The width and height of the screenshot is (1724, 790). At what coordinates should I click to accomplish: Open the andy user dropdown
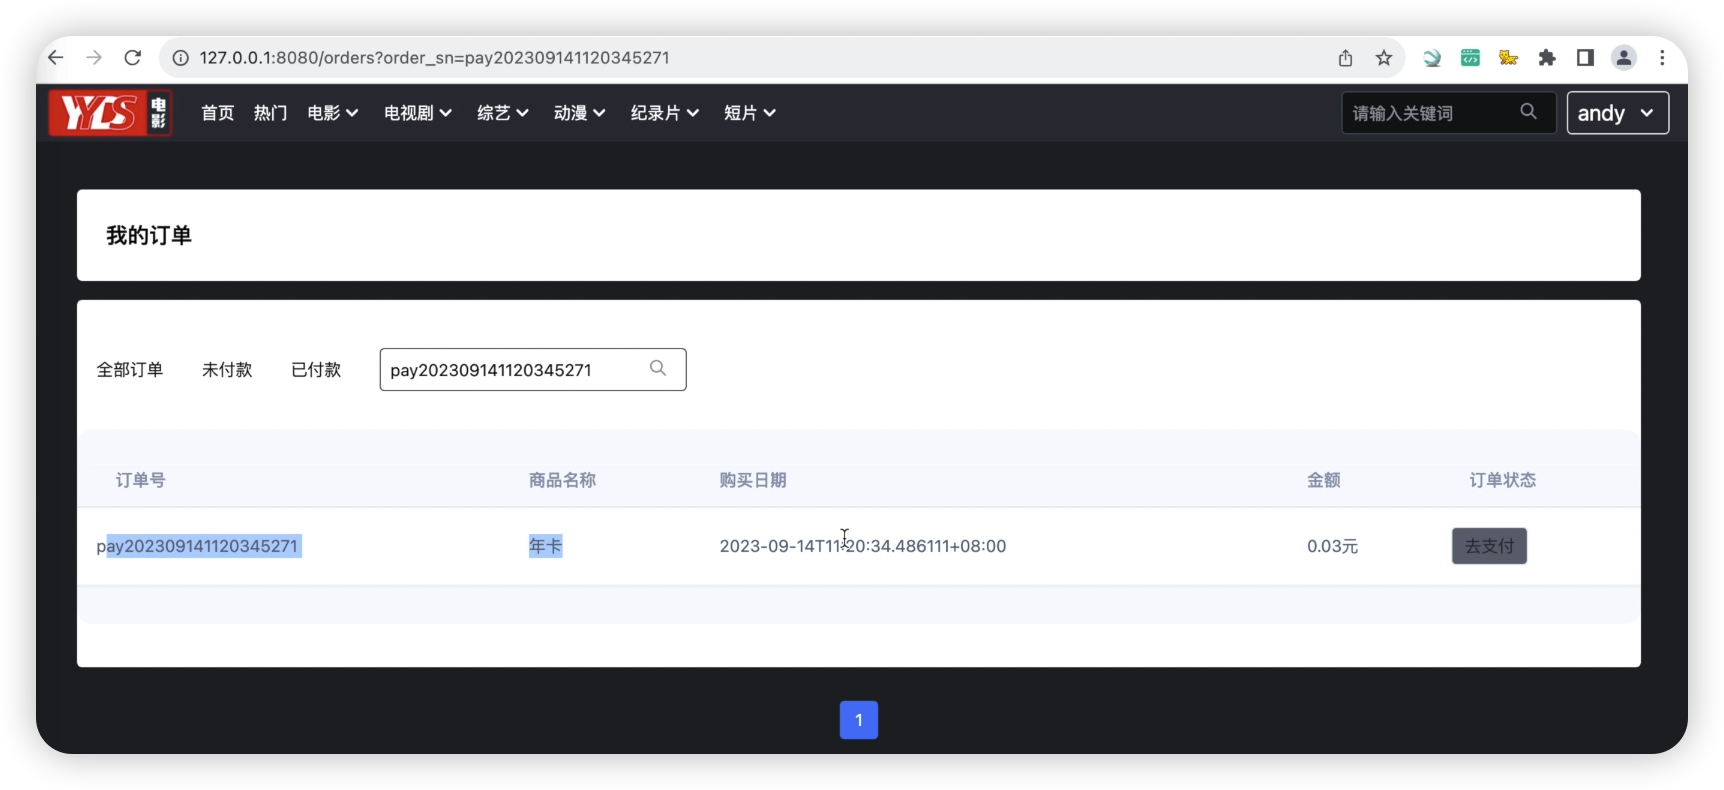tap(1617, 113)
